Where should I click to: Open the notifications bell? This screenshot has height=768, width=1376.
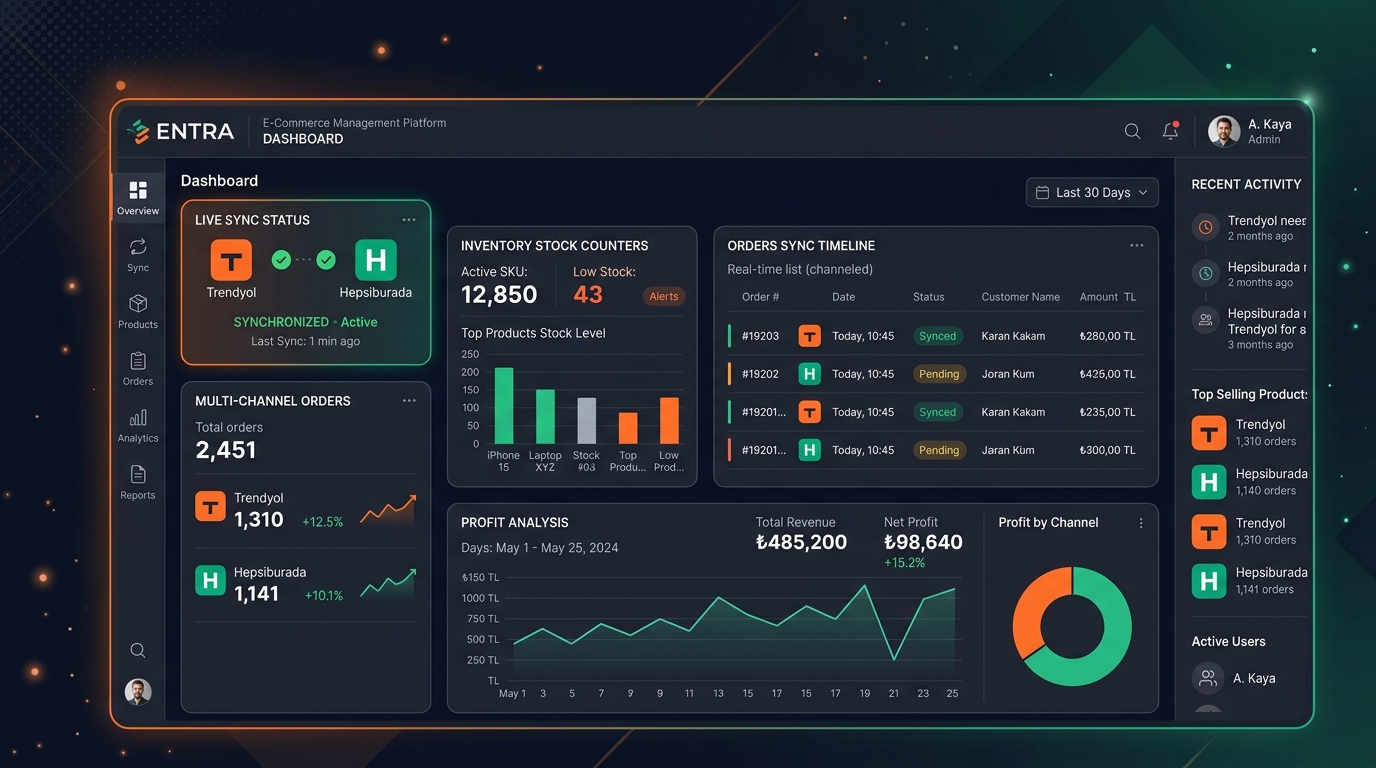[1170, 131]
